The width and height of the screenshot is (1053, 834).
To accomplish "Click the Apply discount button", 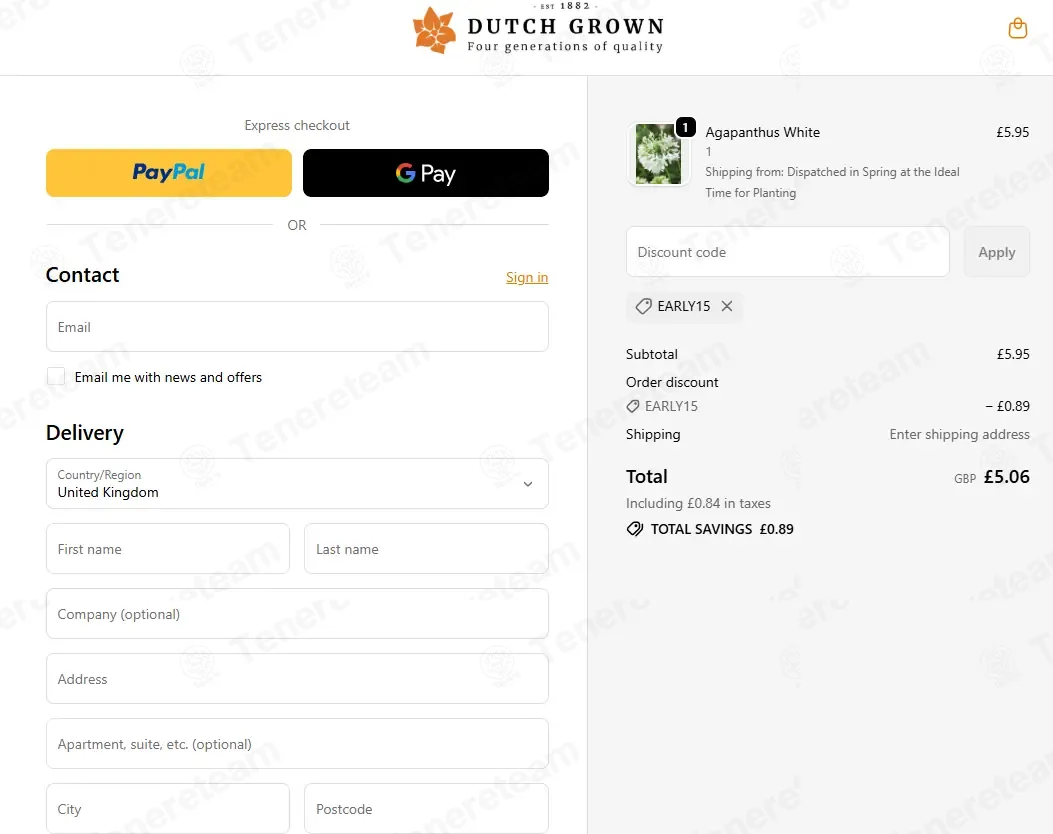I will 997,252.
